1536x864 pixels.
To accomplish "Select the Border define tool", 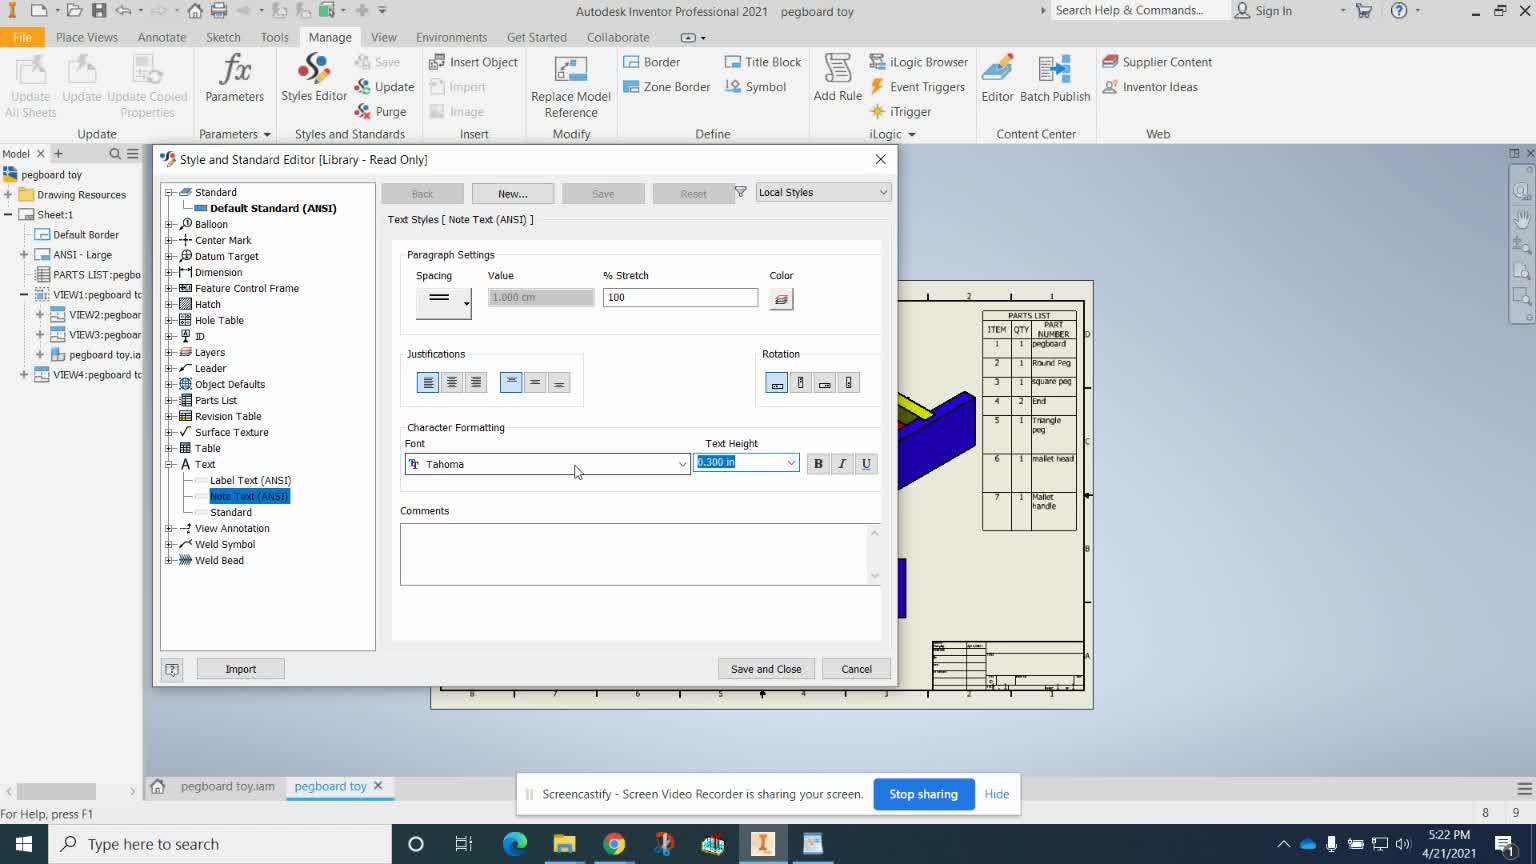I will click(651, 62).
